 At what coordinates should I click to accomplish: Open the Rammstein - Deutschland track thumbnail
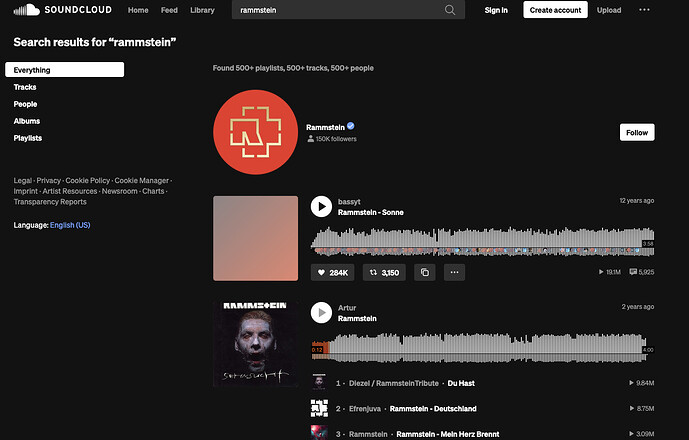point(319,408)
